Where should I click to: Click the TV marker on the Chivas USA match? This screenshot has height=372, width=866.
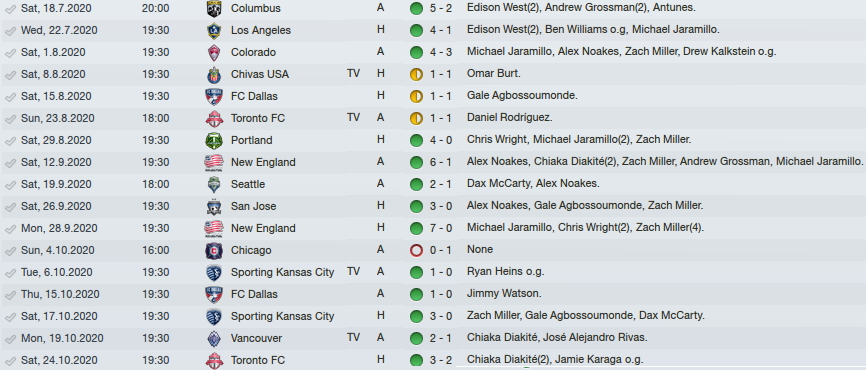[353, 73]
